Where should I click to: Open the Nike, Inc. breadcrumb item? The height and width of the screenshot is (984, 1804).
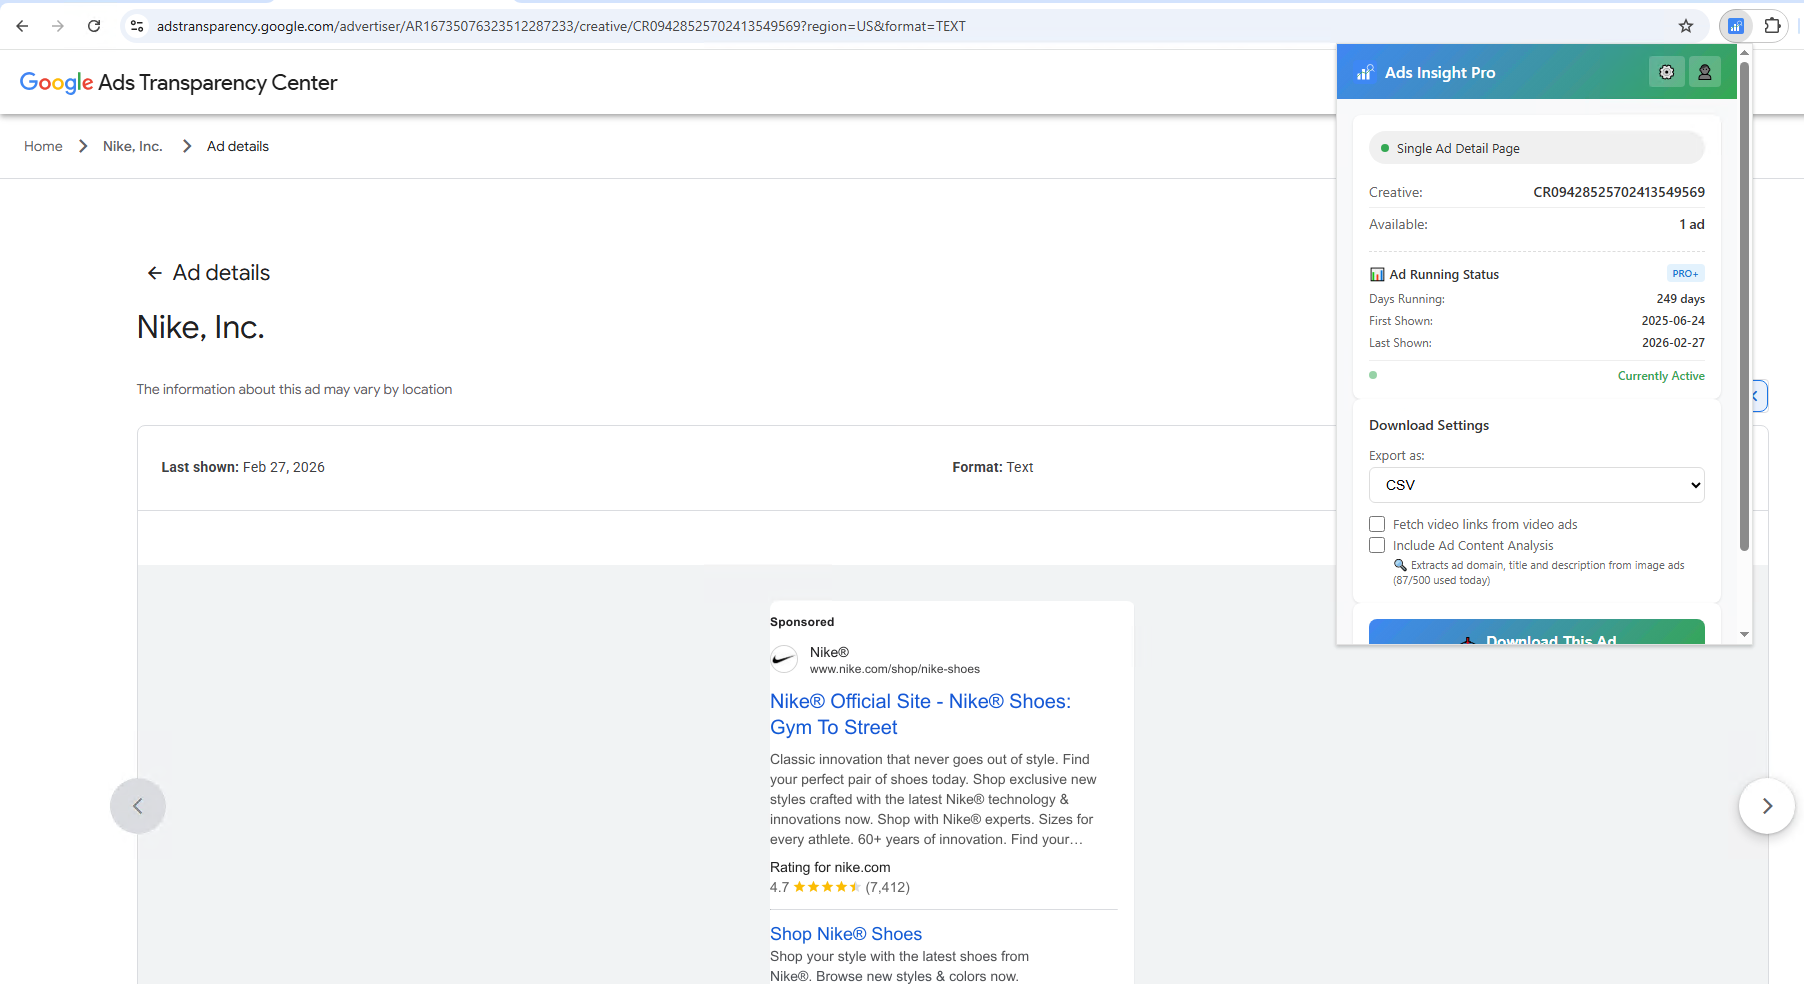[132, 146]
